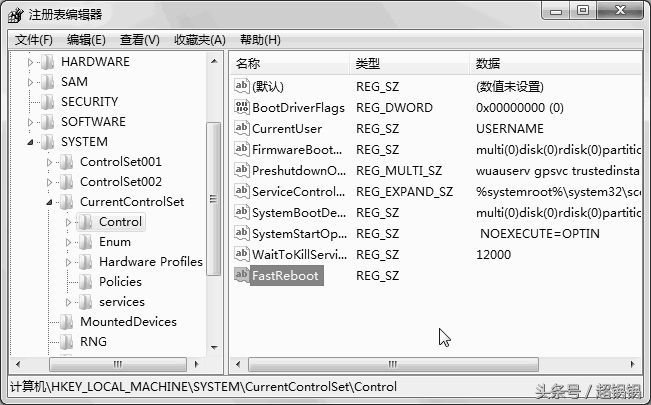Screen dimensions: 651x405
Task: Click the BootDriverFlags DWORD icon
Action: 242,107
